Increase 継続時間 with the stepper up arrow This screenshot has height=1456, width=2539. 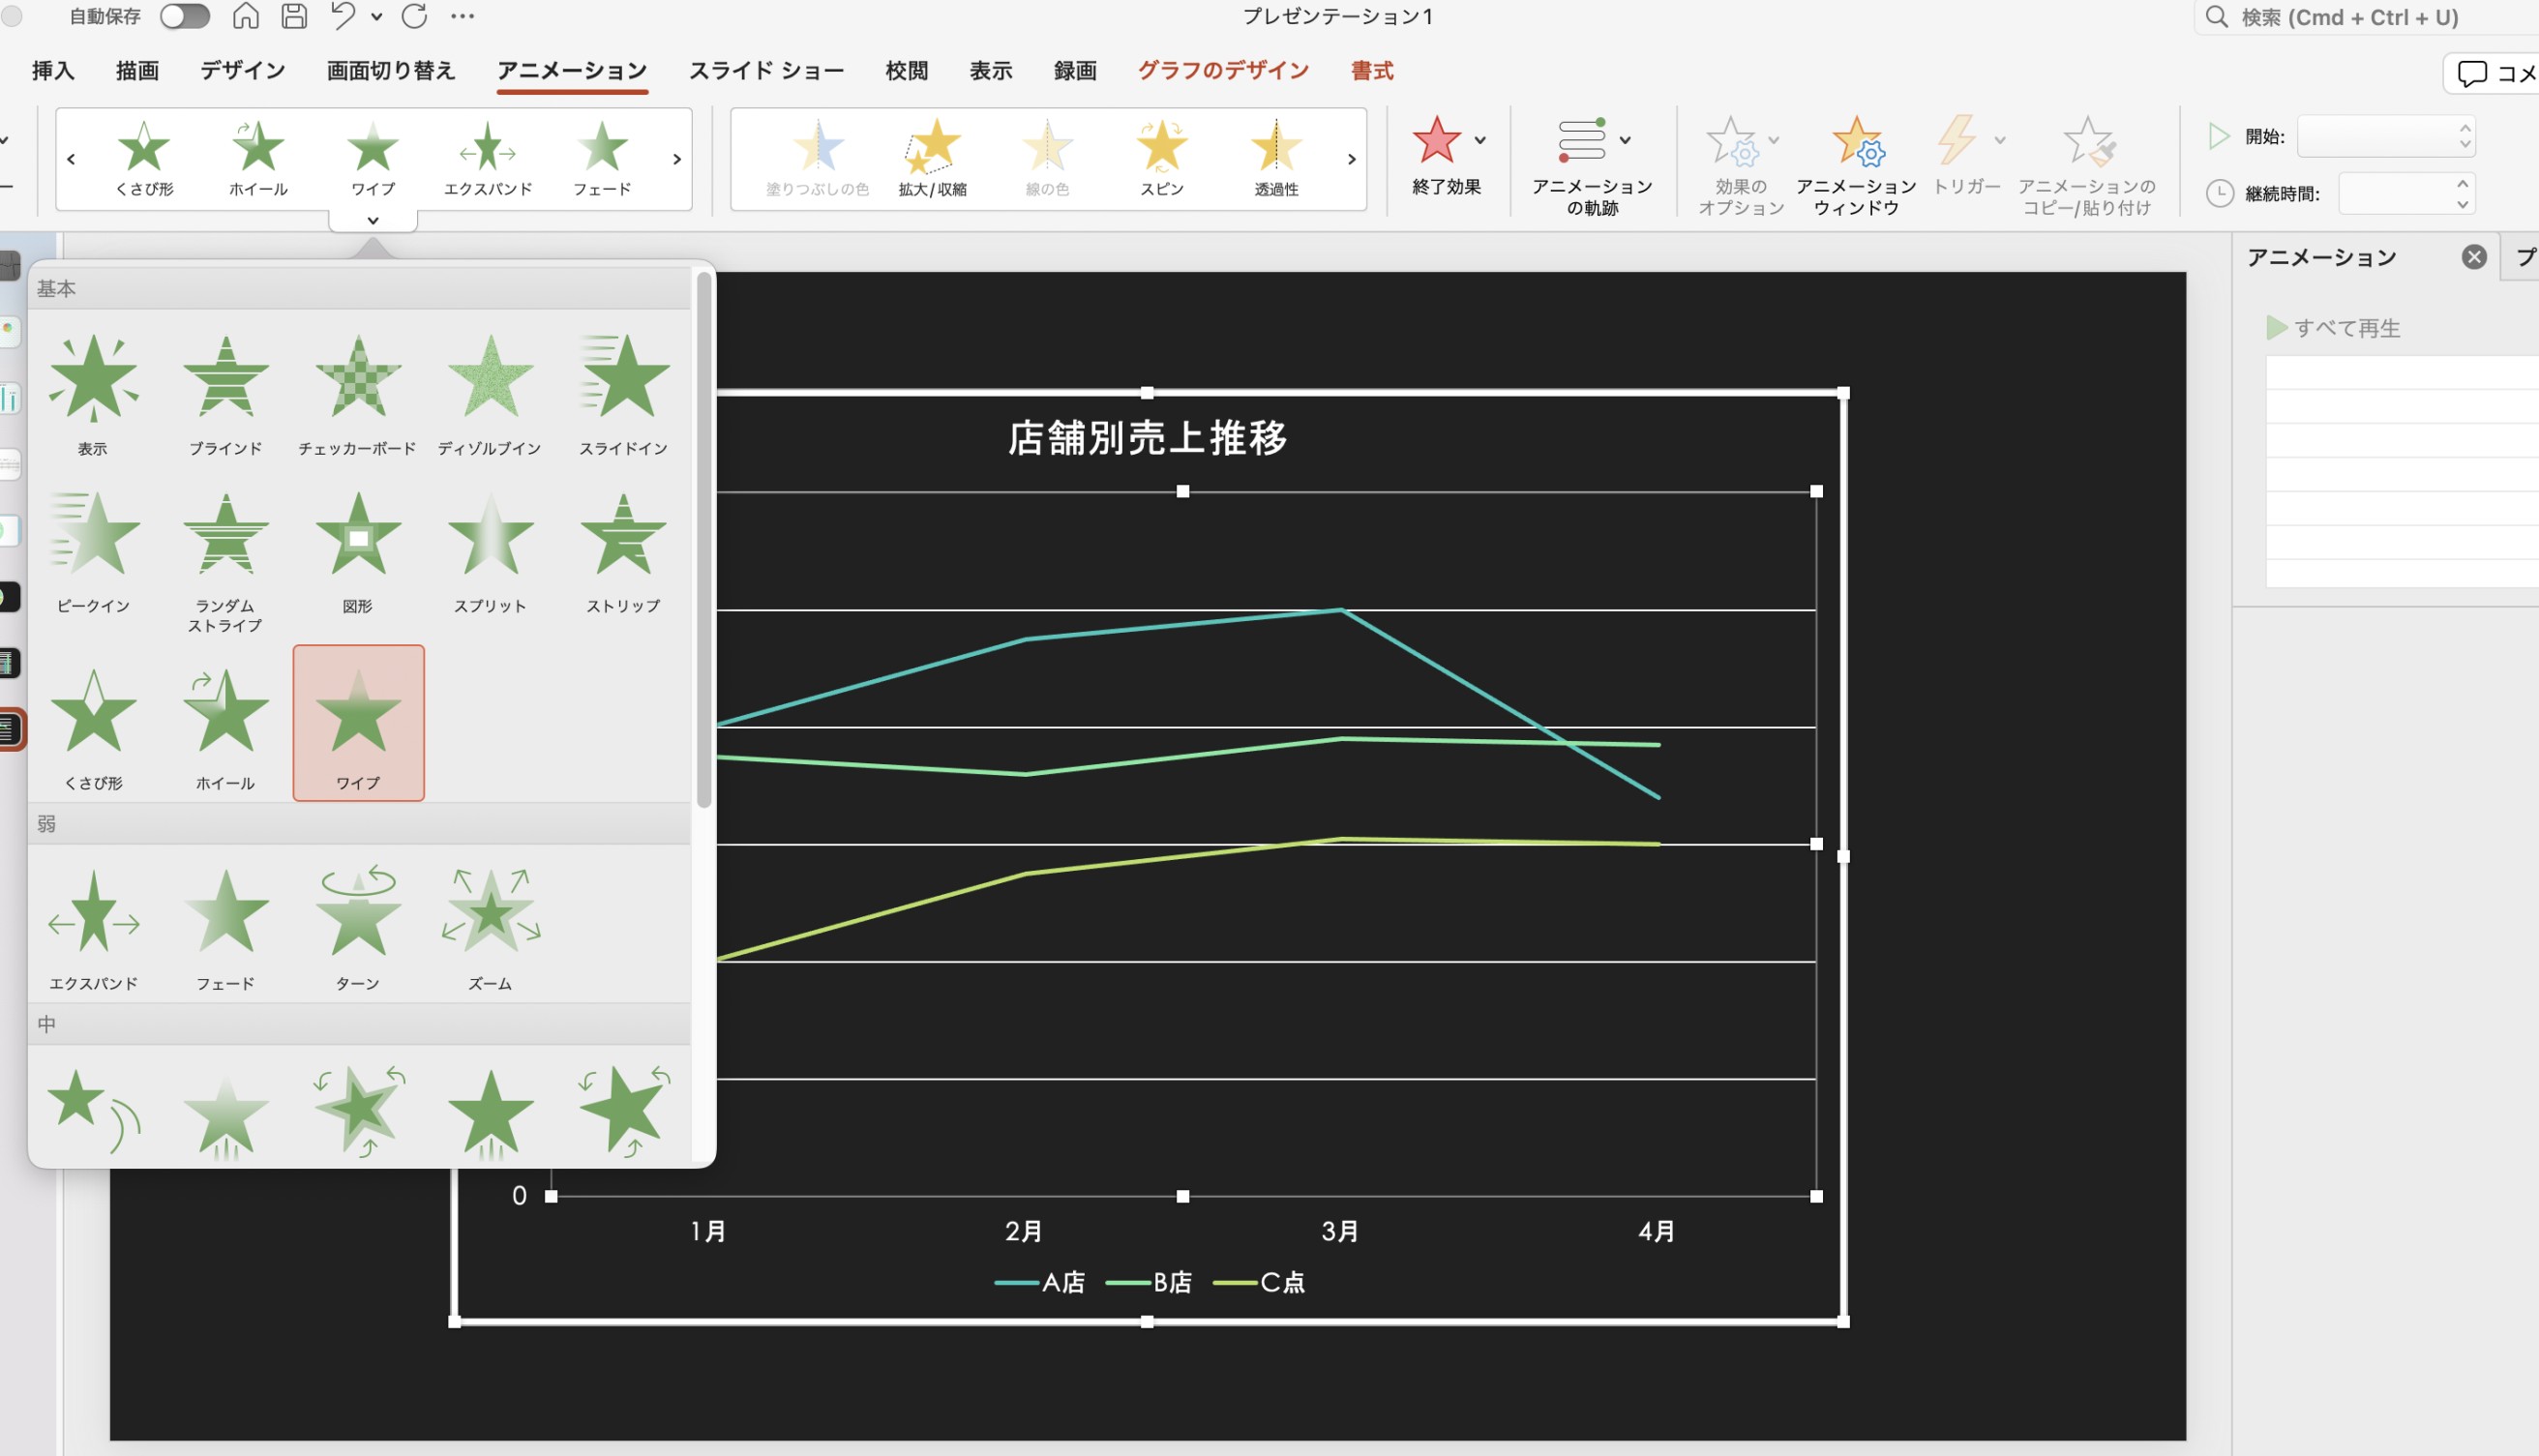click(x=2461, y=184)
